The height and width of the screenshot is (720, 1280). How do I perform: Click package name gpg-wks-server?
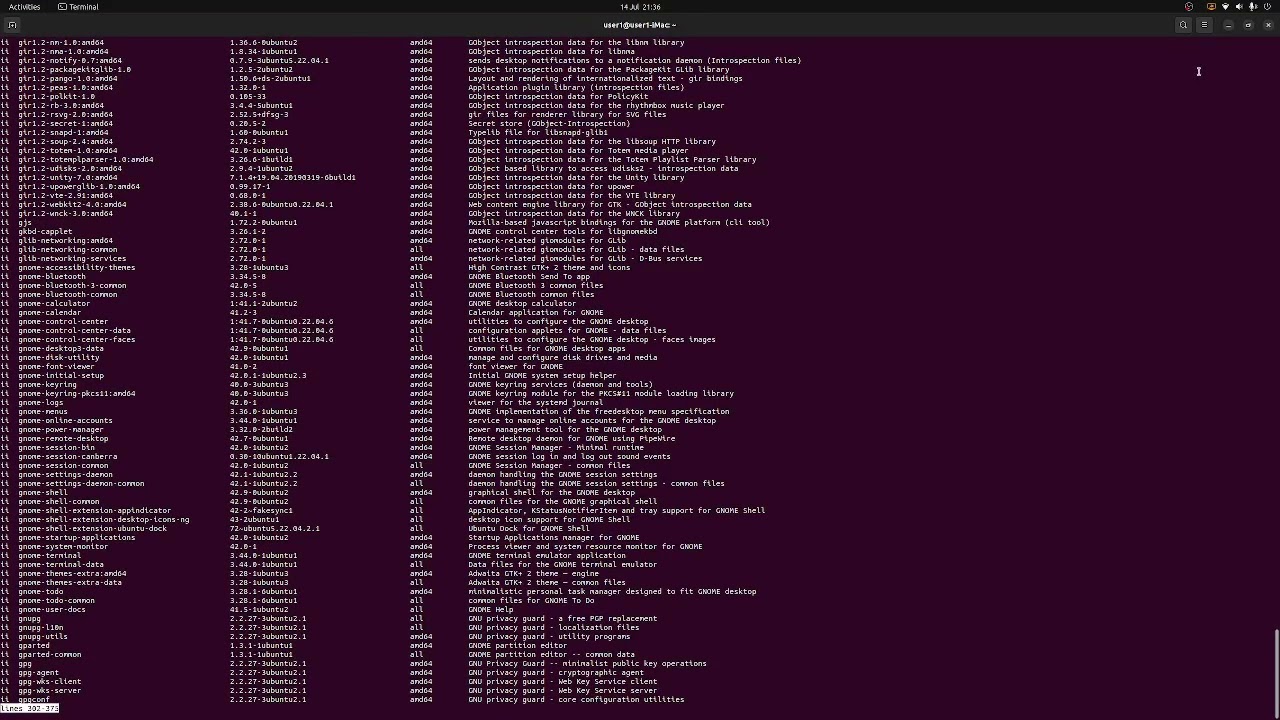(49, 691)
